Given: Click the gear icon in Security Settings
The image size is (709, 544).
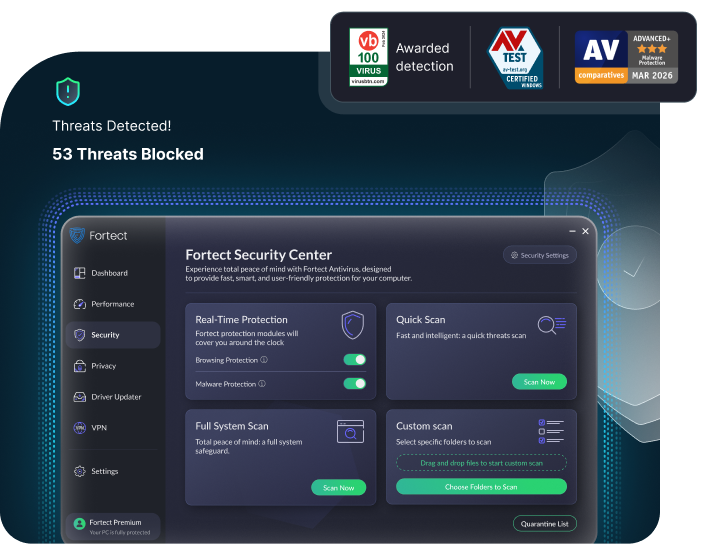Looking at the screenshot, I should click(x=515, y=255).
